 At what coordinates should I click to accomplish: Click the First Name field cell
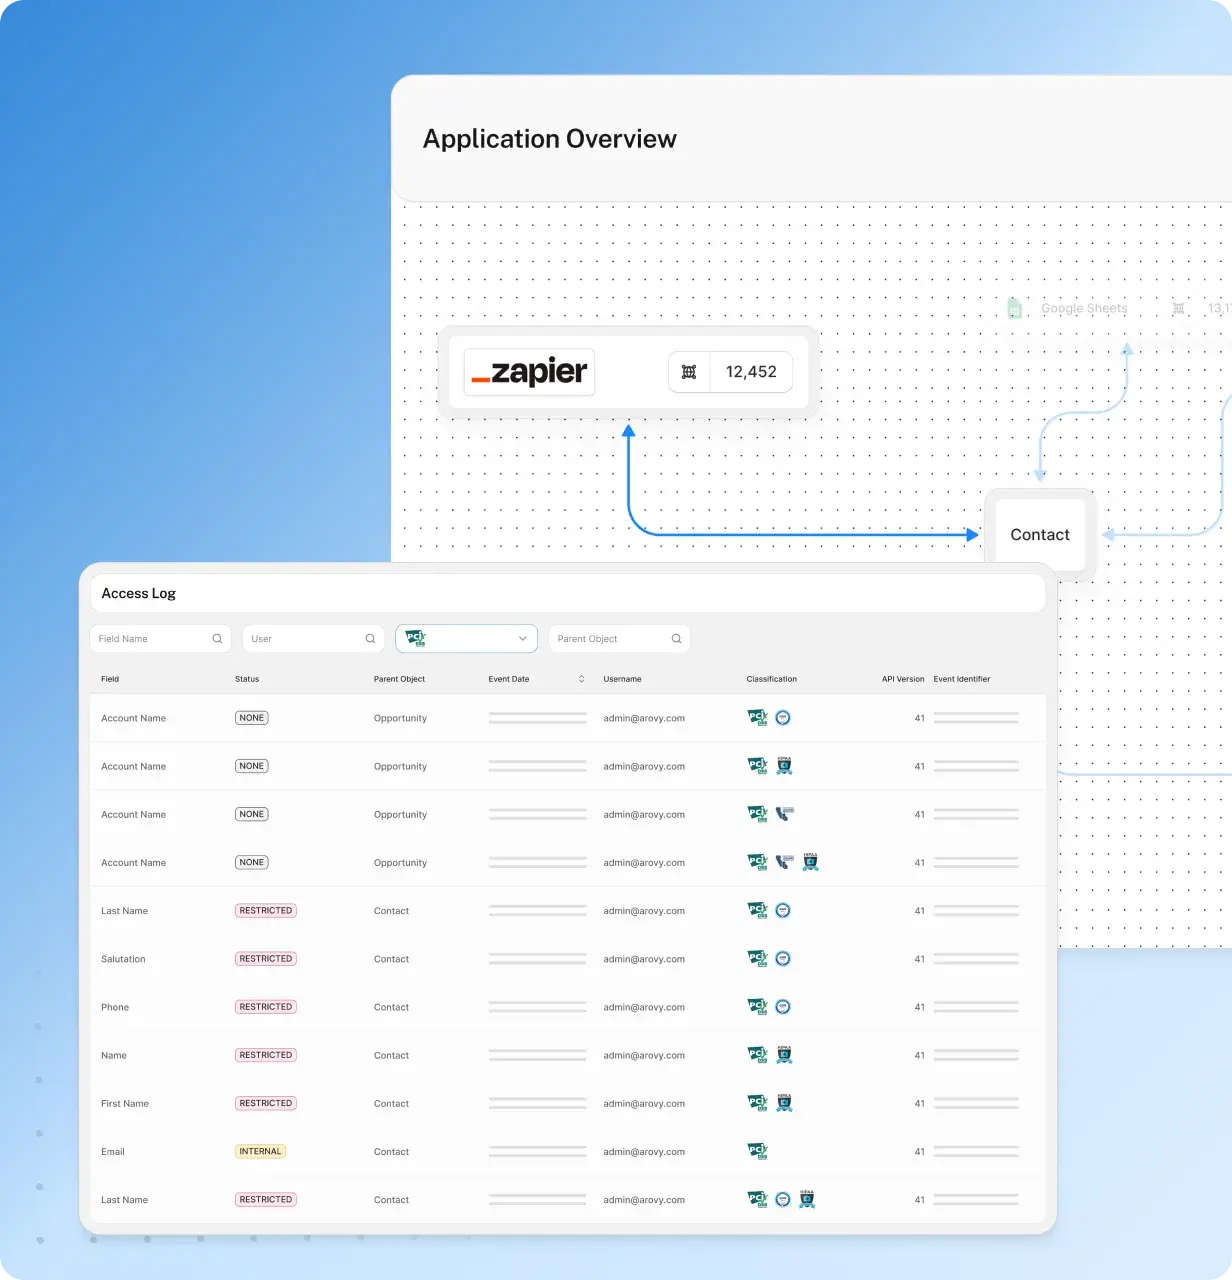[125, 1103]
